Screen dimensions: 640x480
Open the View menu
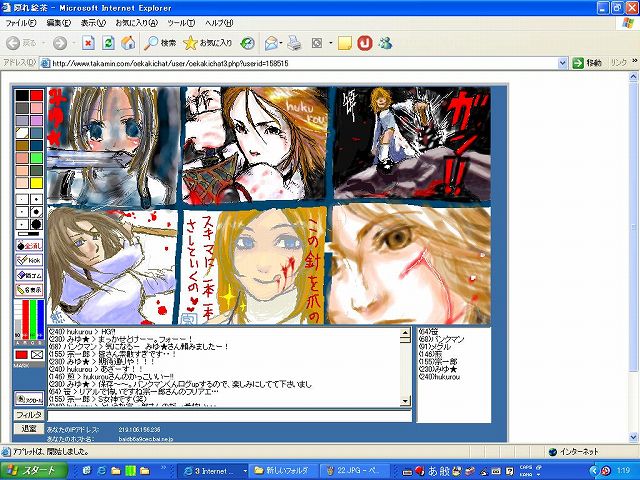point(93,23)
